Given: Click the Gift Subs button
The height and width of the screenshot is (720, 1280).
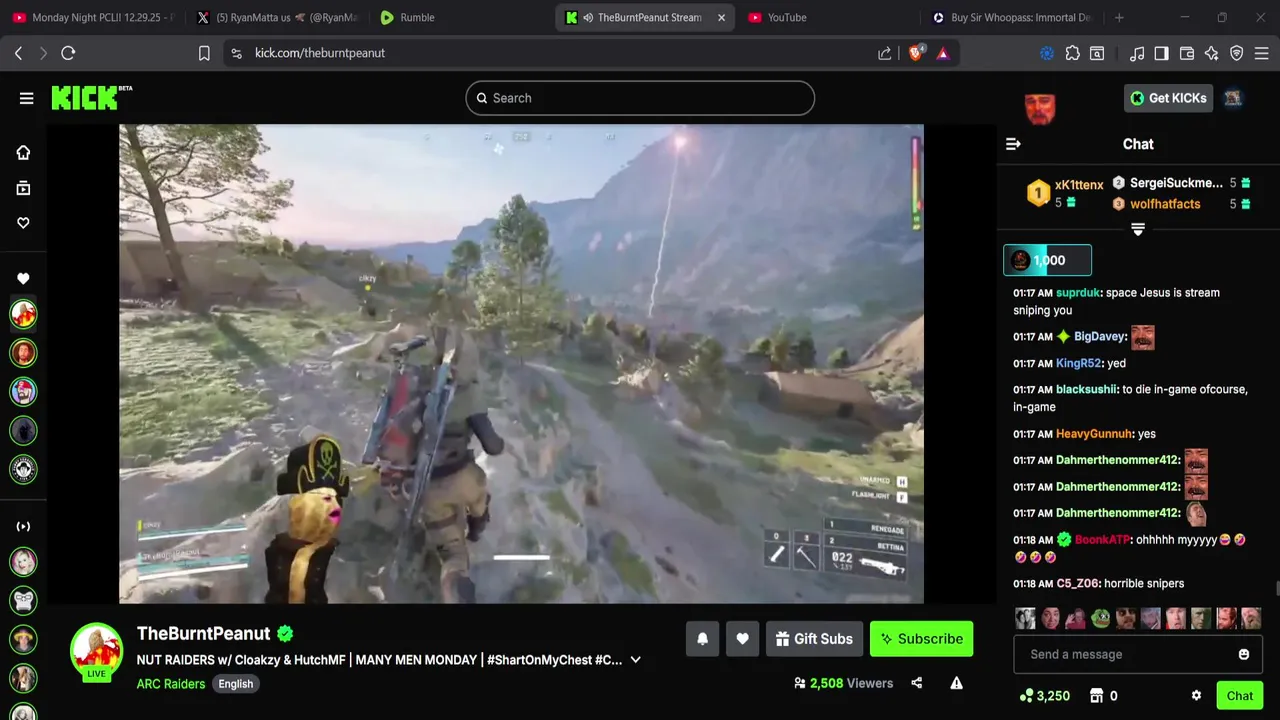Looking at the screenshot, I should (814, 639).
